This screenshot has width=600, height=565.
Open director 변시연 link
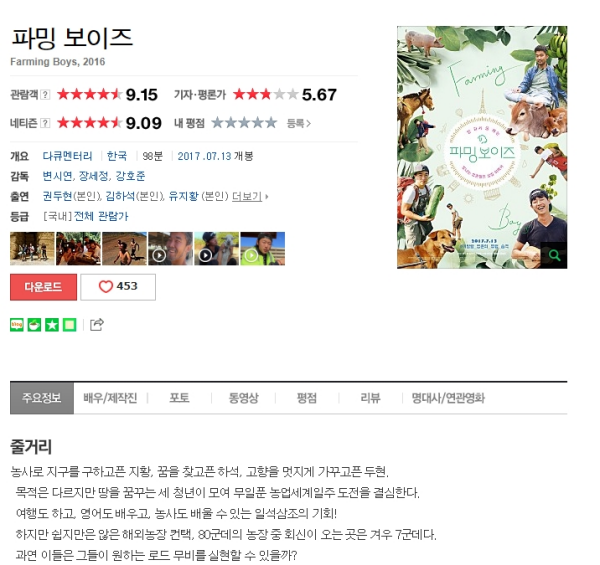click(57, 176)
